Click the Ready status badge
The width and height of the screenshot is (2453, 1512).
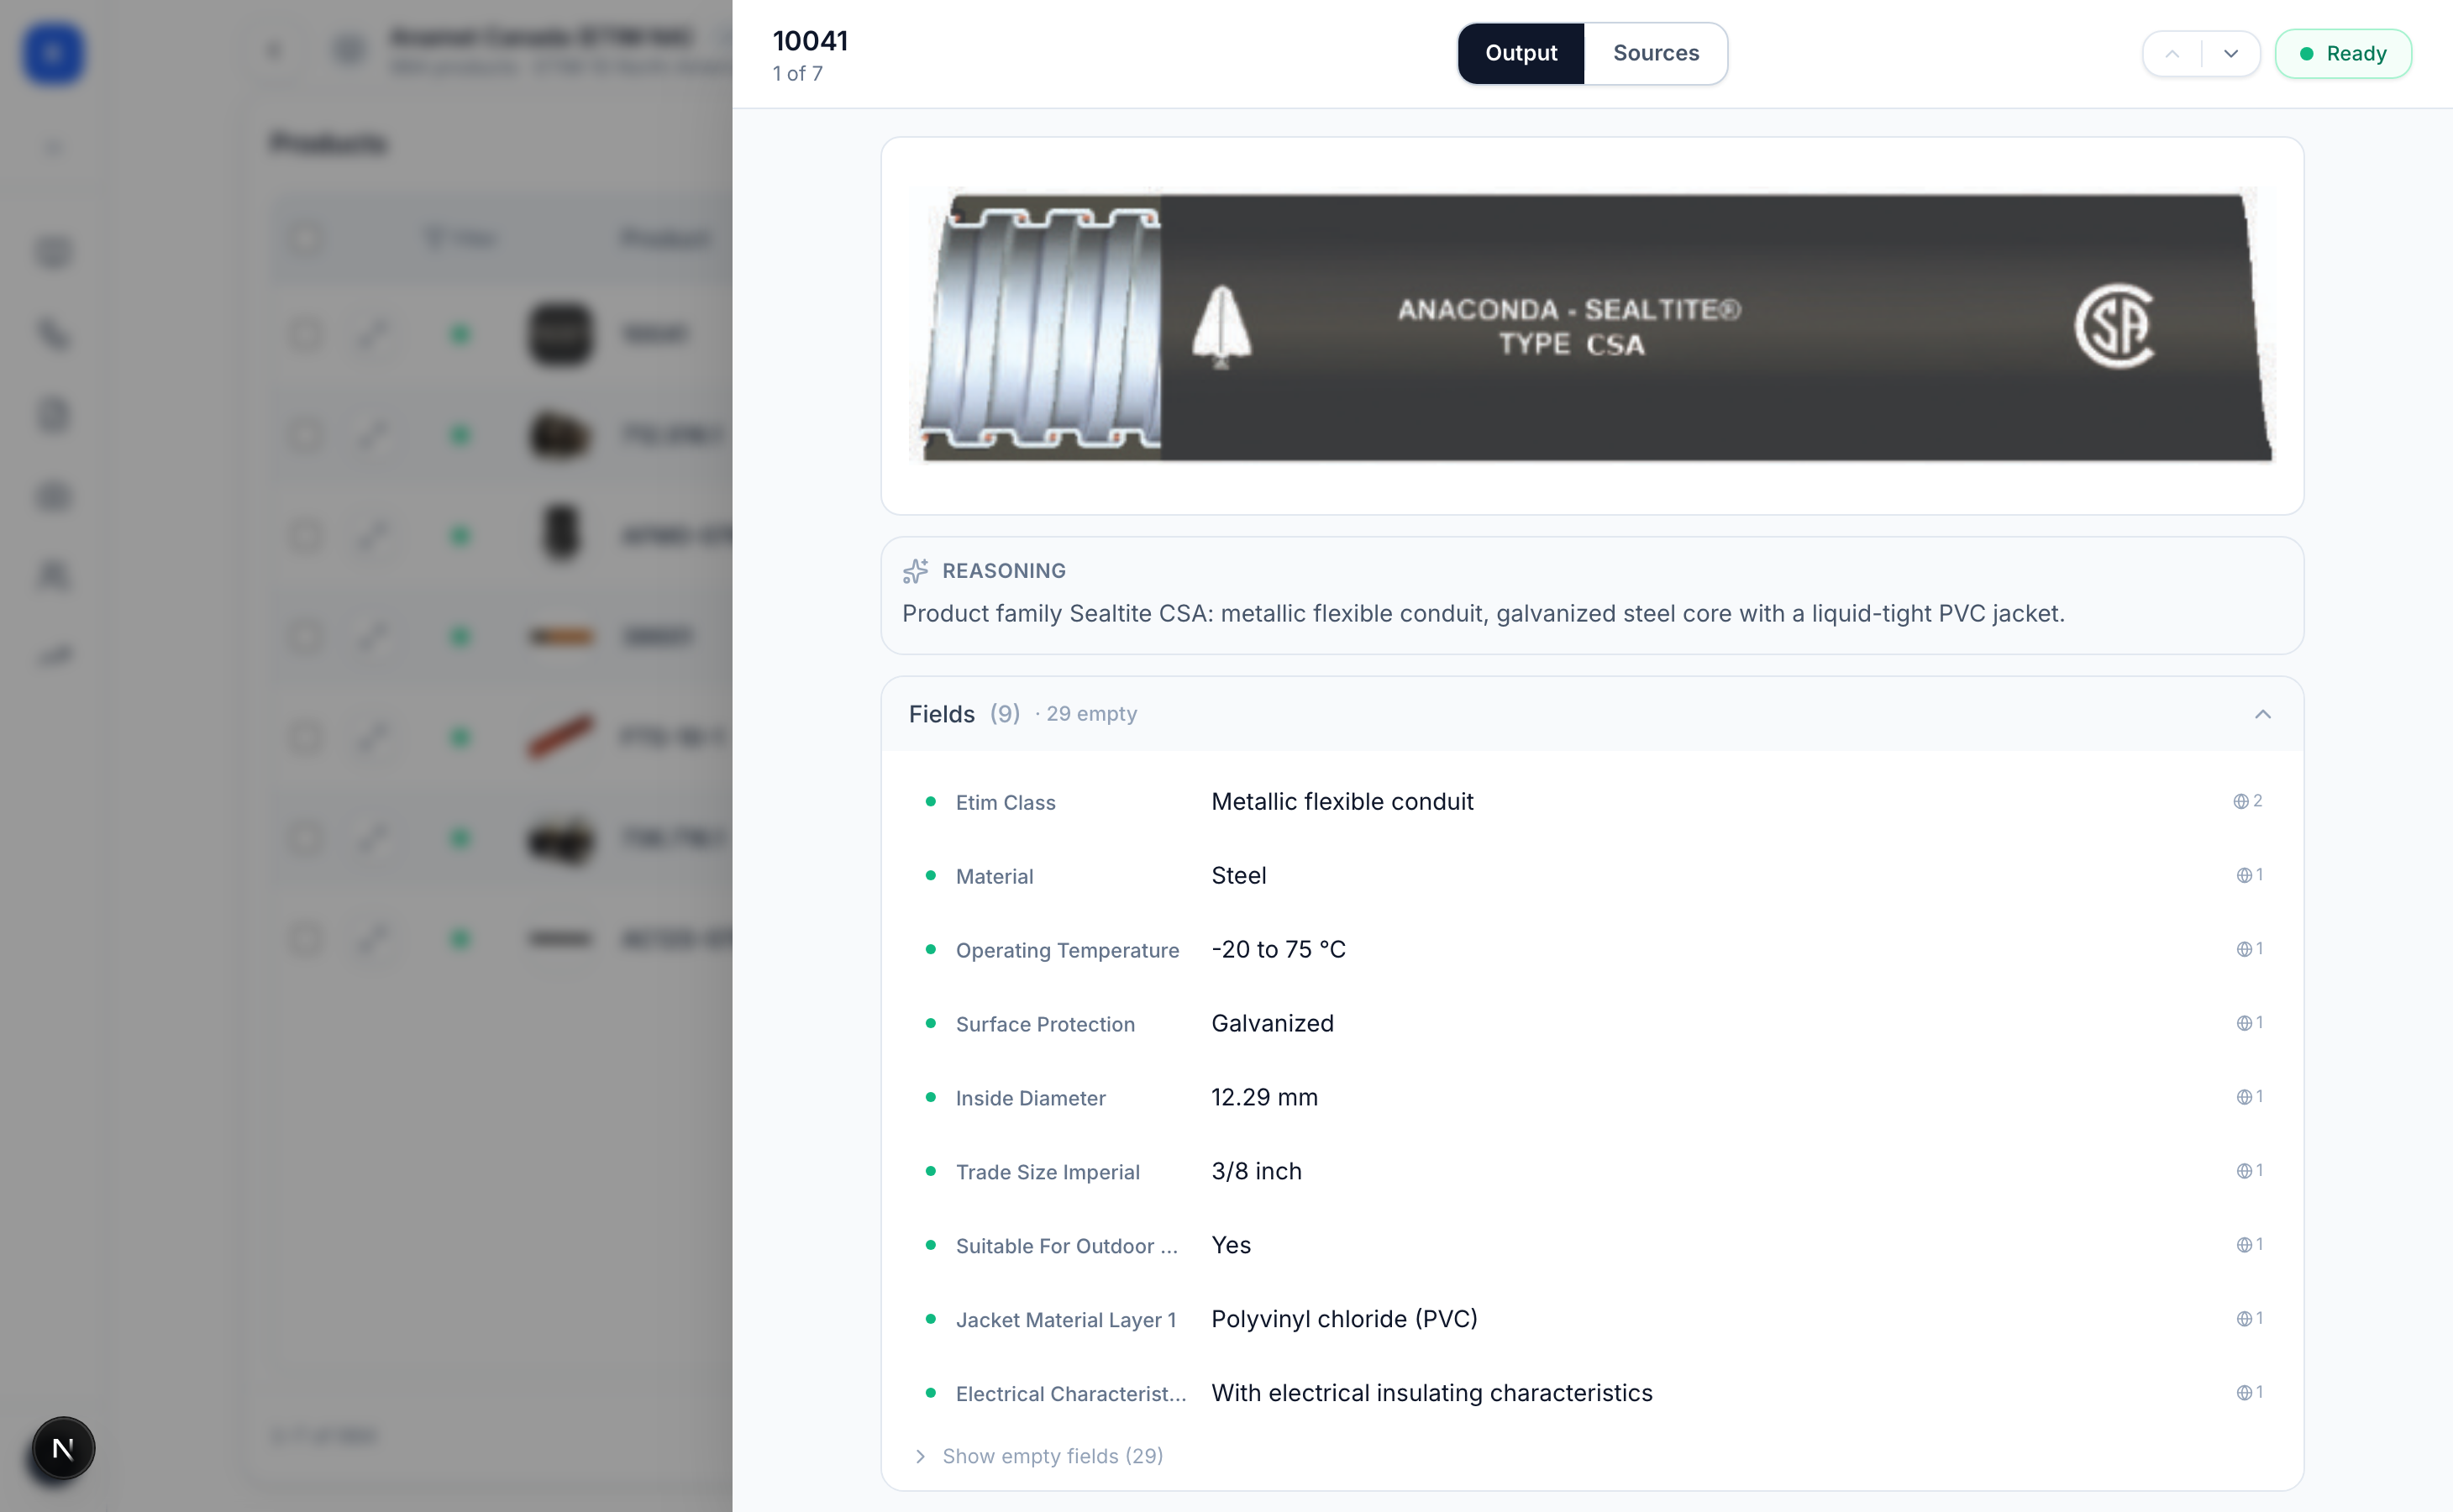coord(2343,54)
